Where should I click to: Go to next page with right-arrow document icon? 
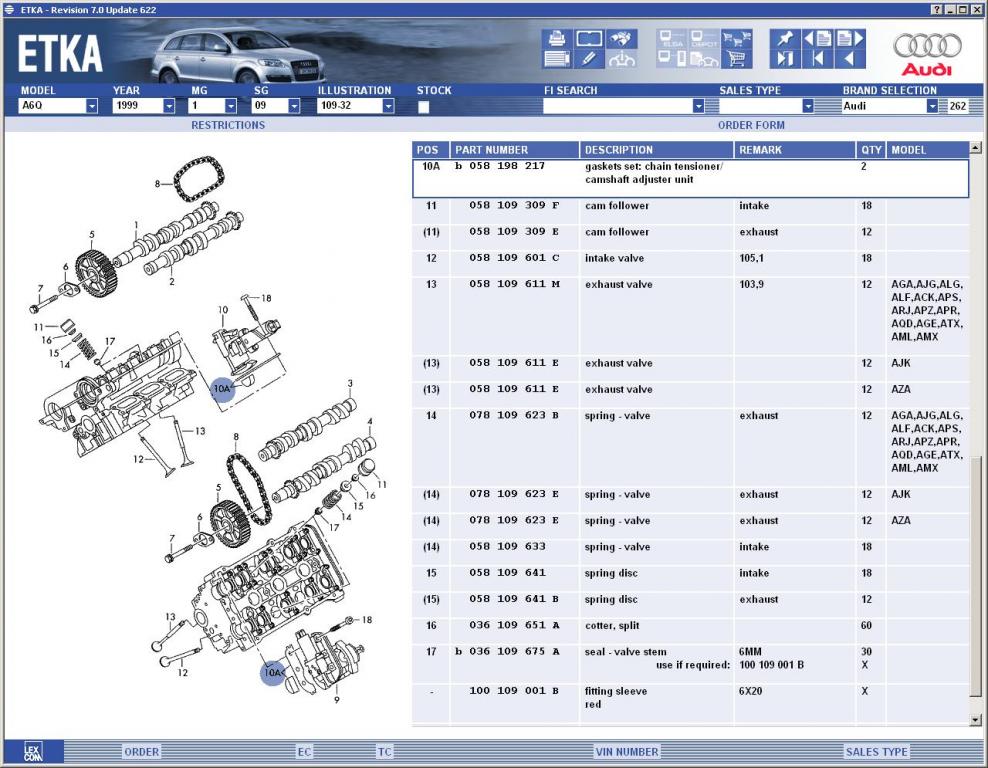[x=850, y=39]
